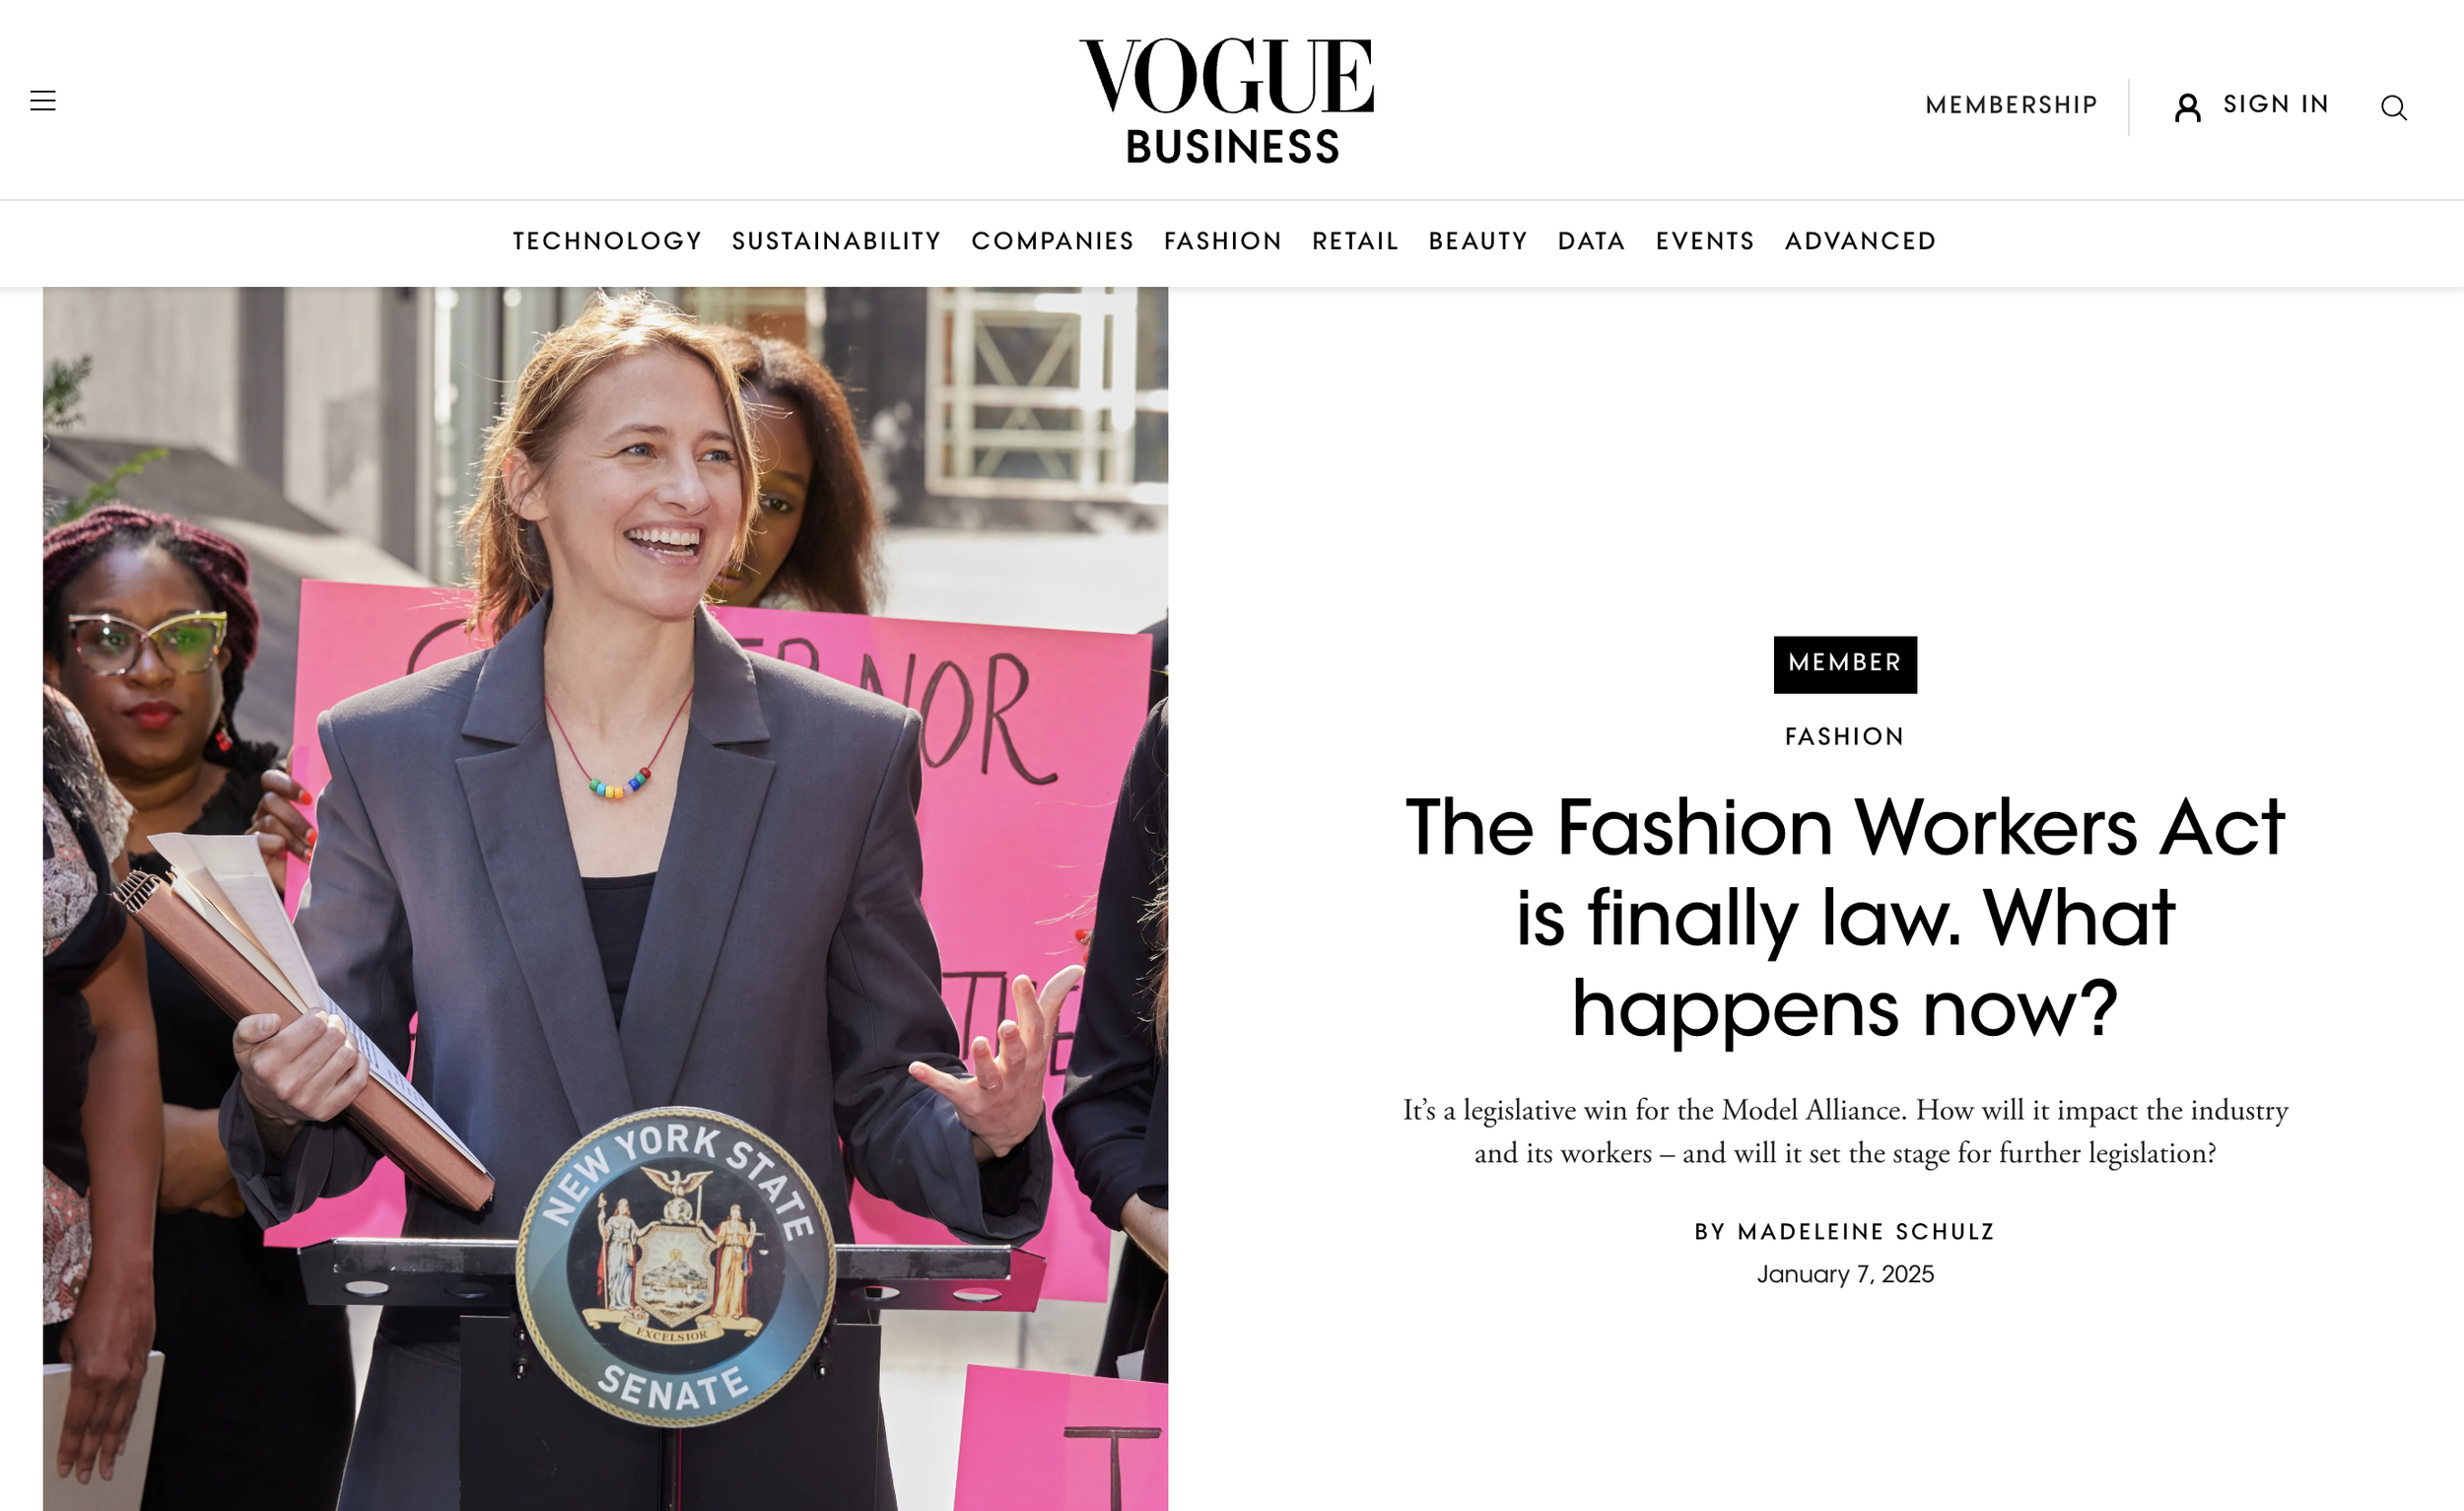Open the Companies section
This screenshot has width=2464, height=1511.
point(1052,241)
